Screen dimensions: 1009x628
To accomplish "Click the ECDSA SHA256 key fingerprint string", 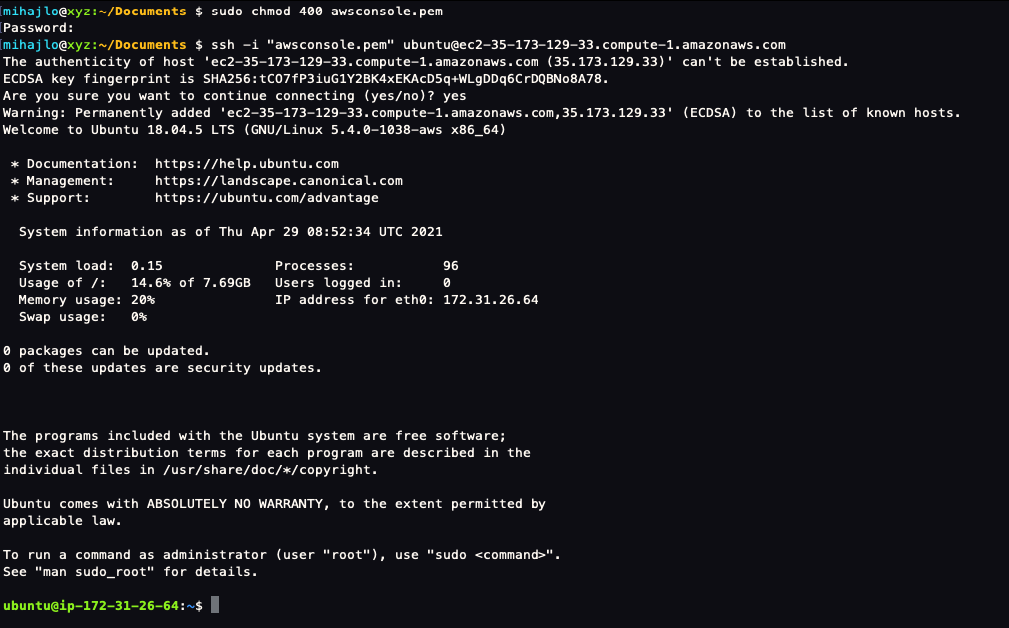I will (405, 78).
